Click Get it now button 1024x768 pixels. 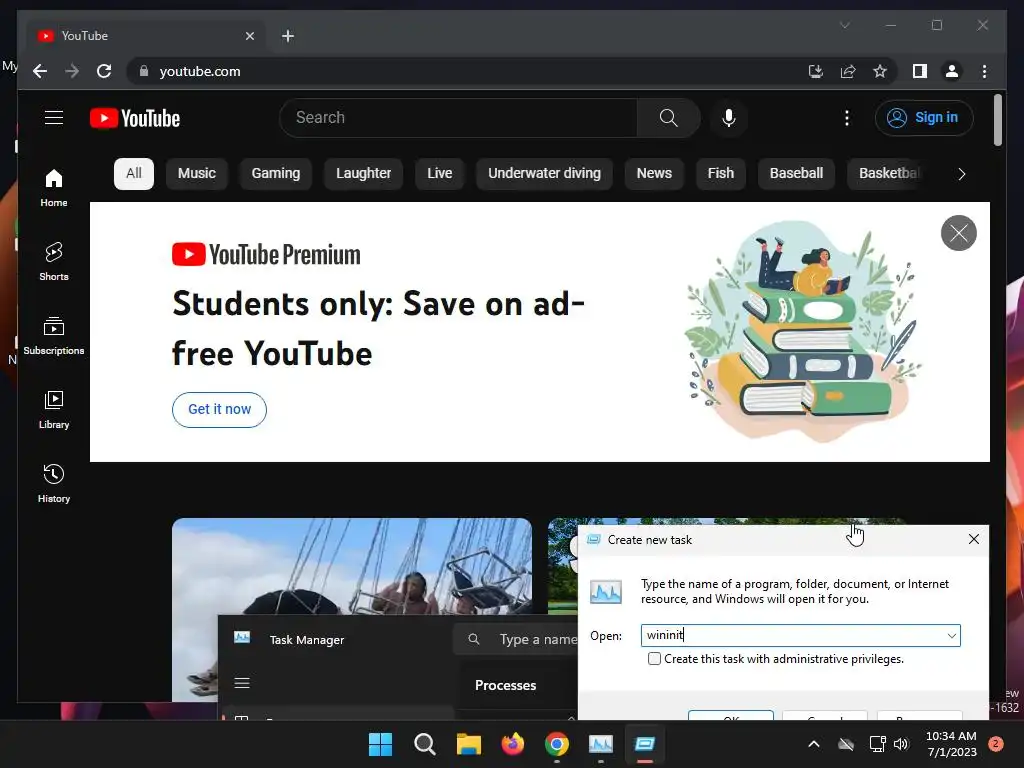coord(219,409)
